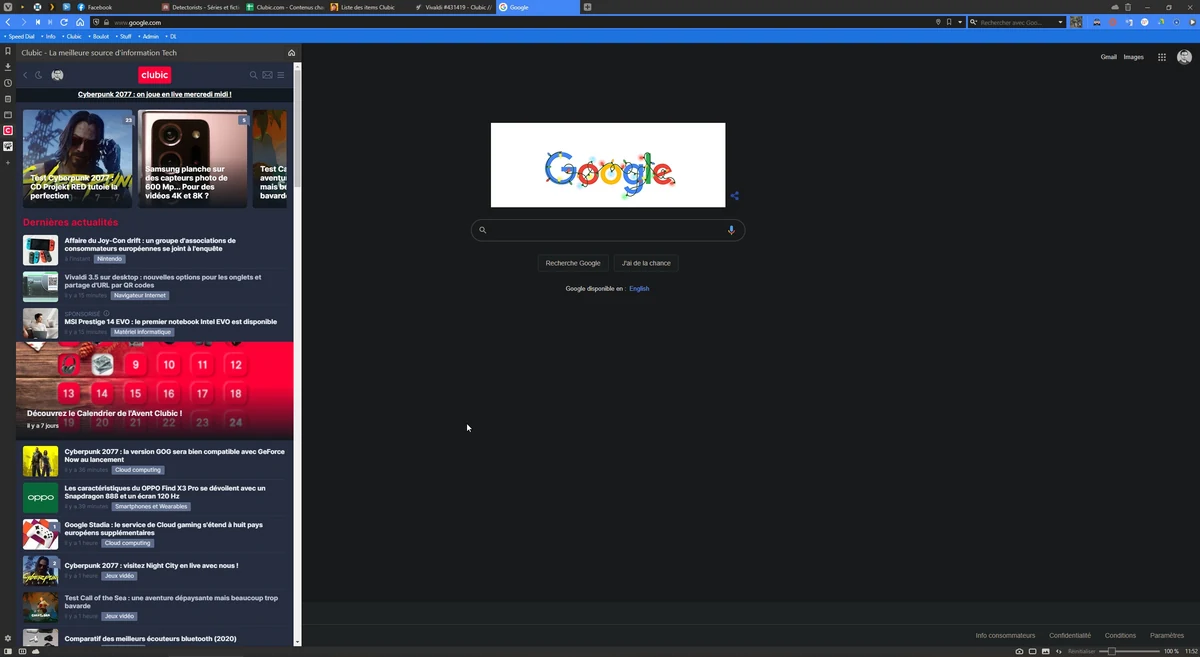Viewport: 1200px width, 657px height.
Task: Click the J'ai de la chance button
Action: tap(646, 263)
